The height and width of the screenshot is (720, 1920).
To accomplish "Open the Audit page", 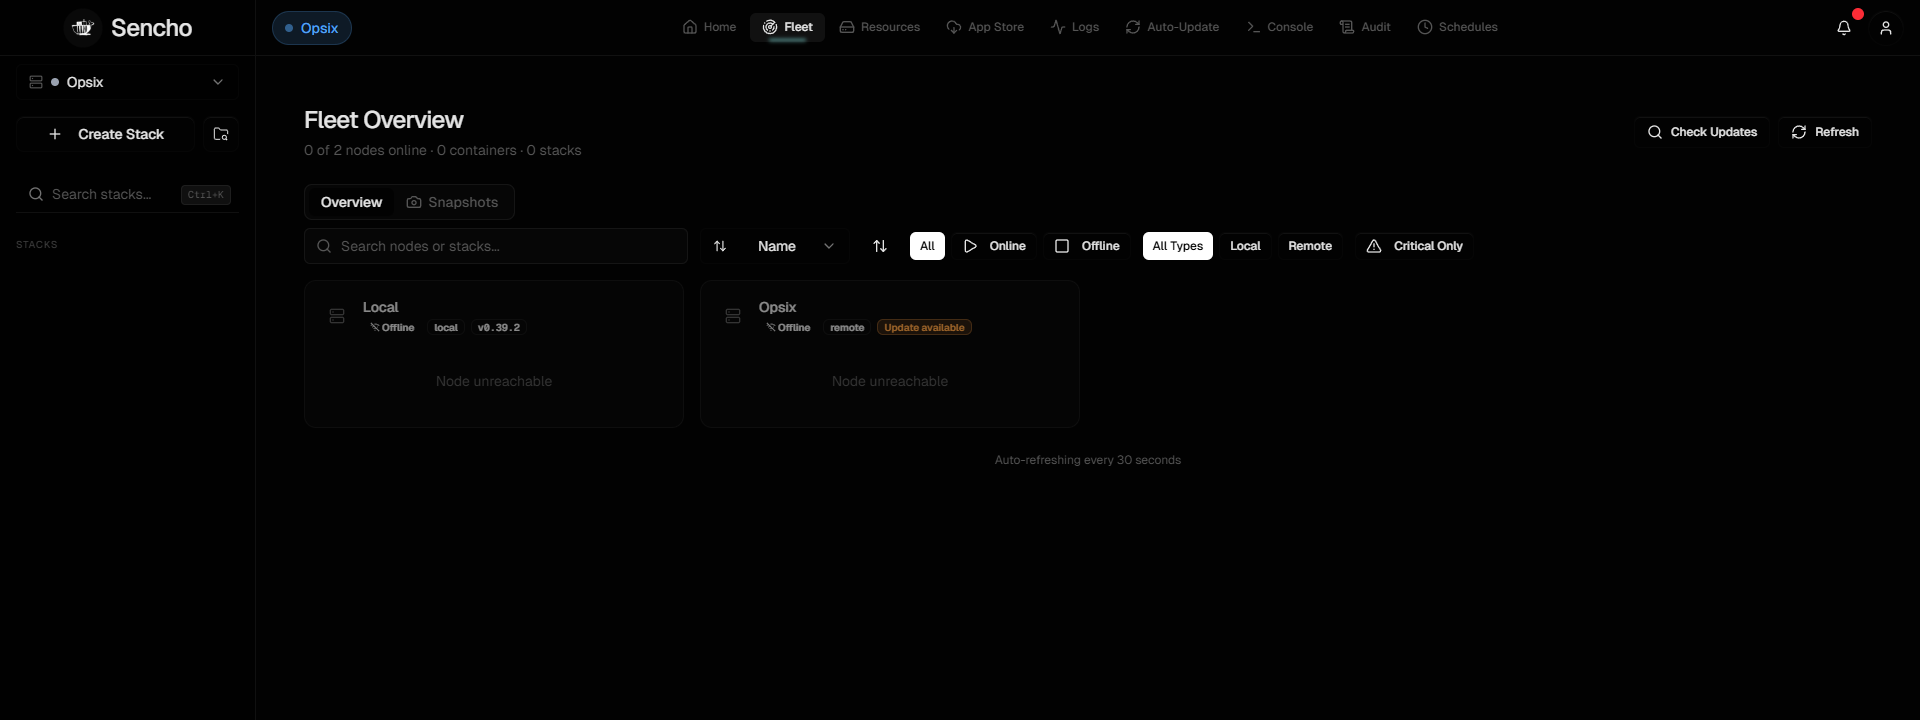I will pos(1365,27).
